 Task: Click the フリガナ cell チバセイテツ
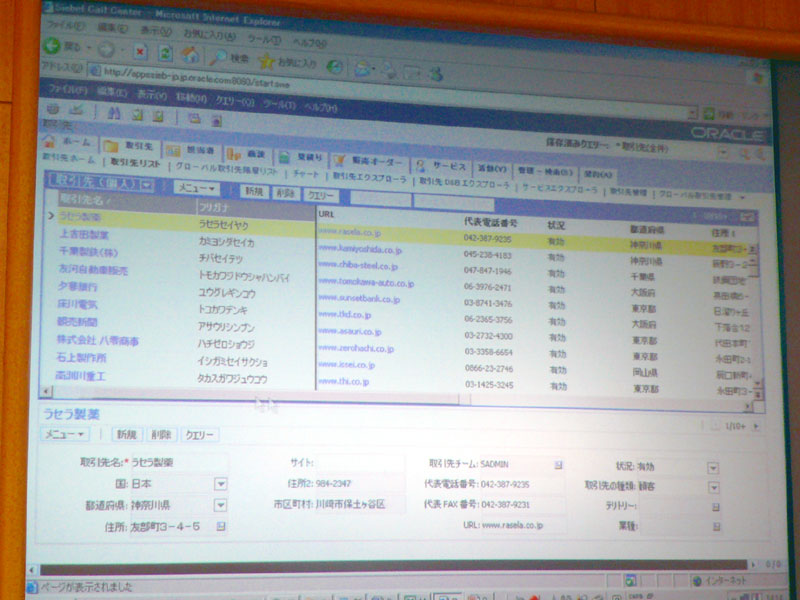(x=220, y=259)
